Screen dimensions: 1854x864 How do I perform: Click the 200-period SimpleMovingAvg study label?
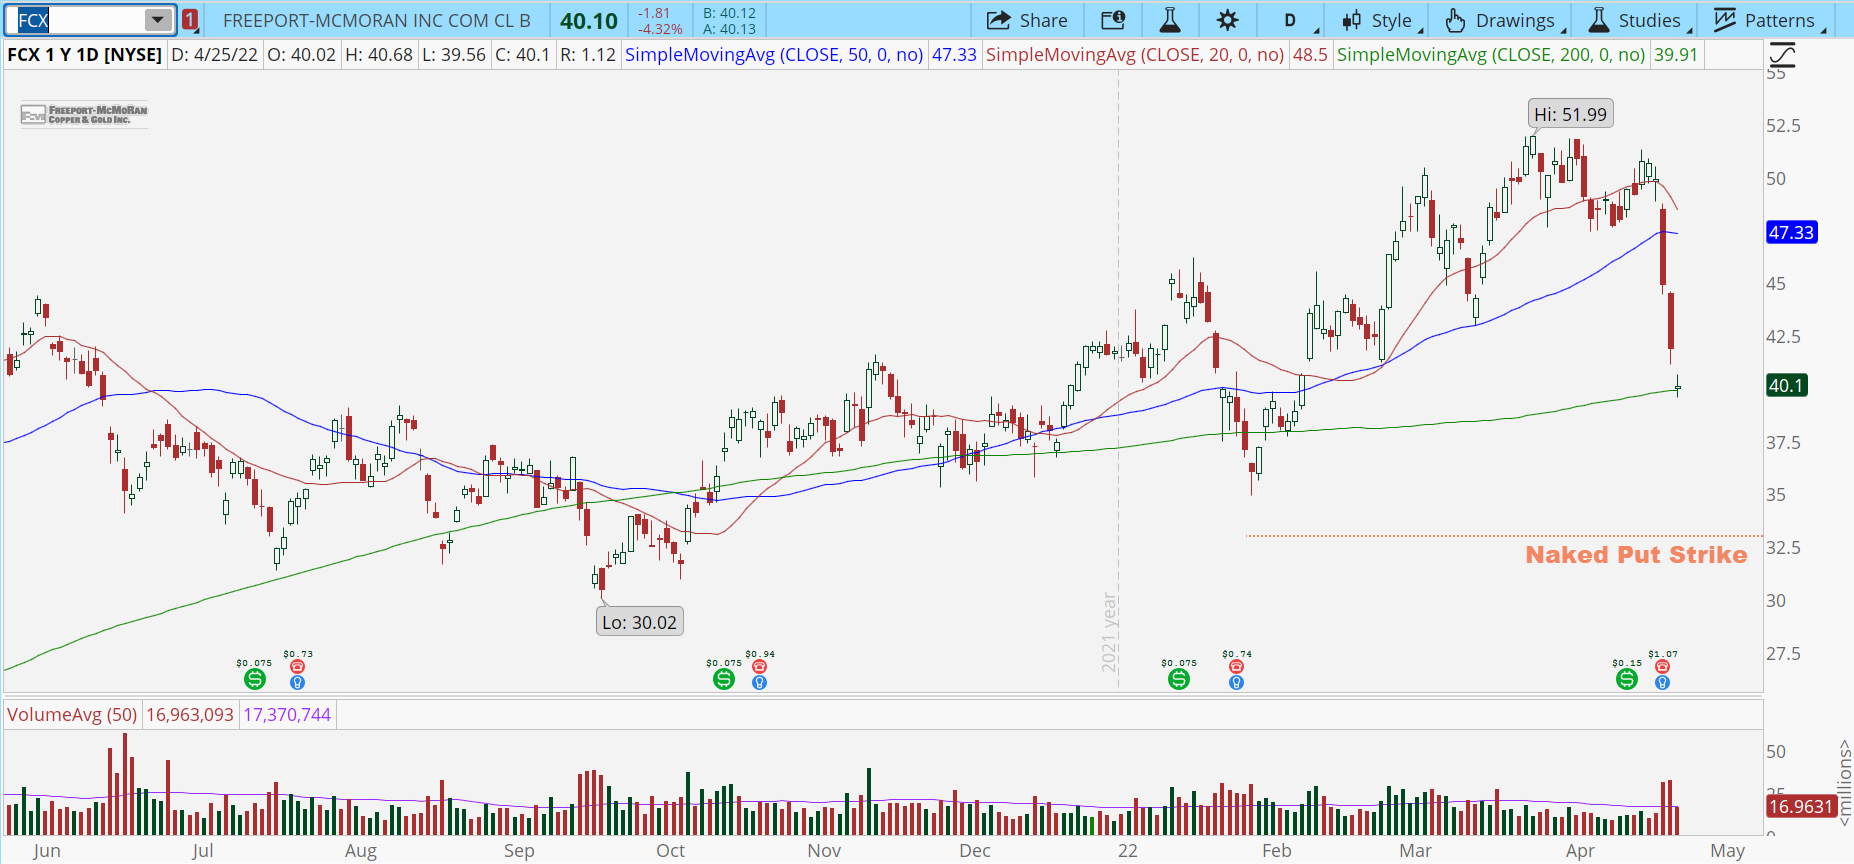1491,55
